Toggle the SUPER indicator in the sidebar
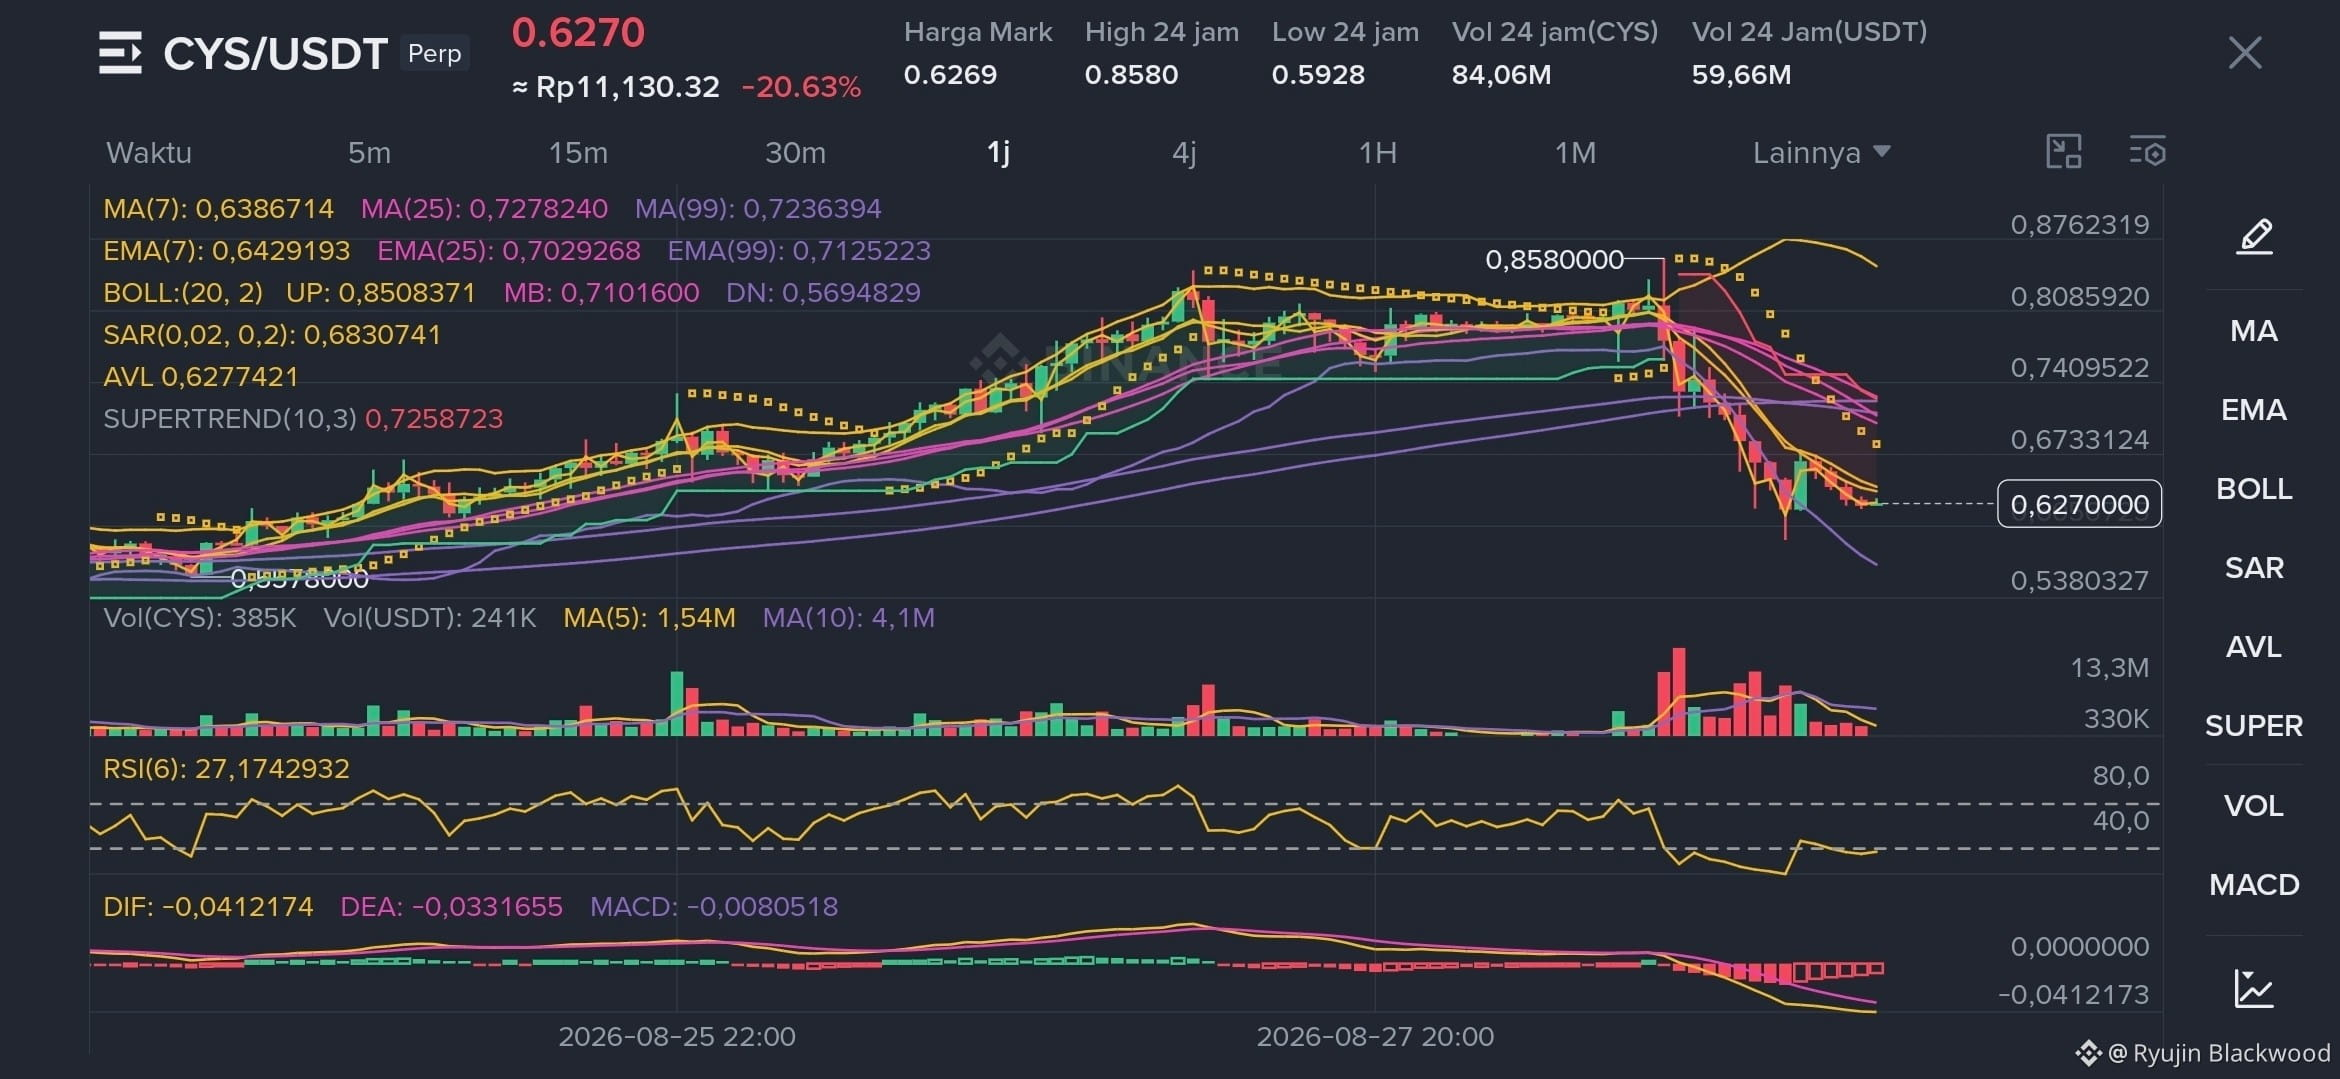The height and width of the screenshot is (1079, 2340). pos(2254,726)
